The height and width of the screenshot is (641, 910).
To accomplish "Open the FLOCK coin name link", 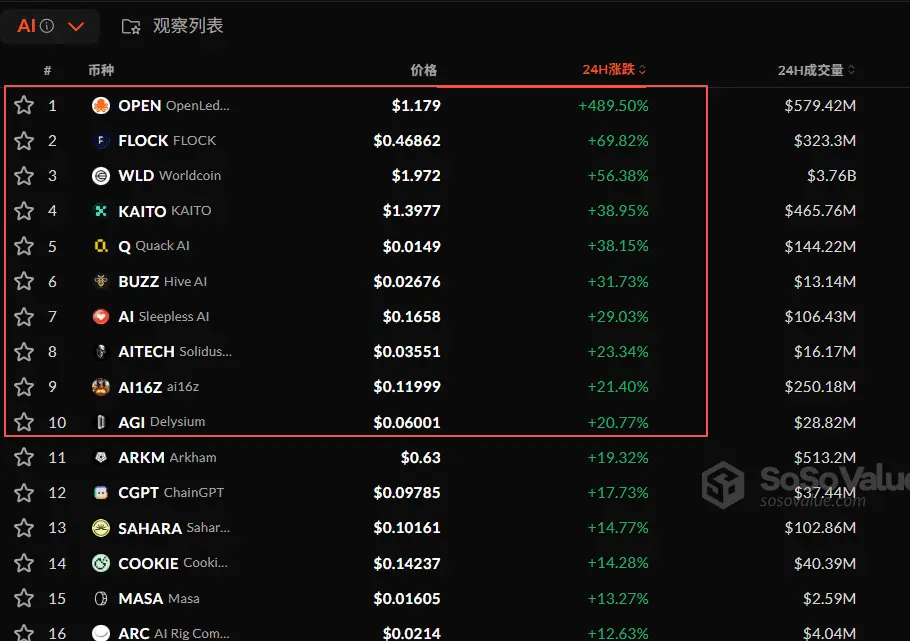I will pos(167,141).
